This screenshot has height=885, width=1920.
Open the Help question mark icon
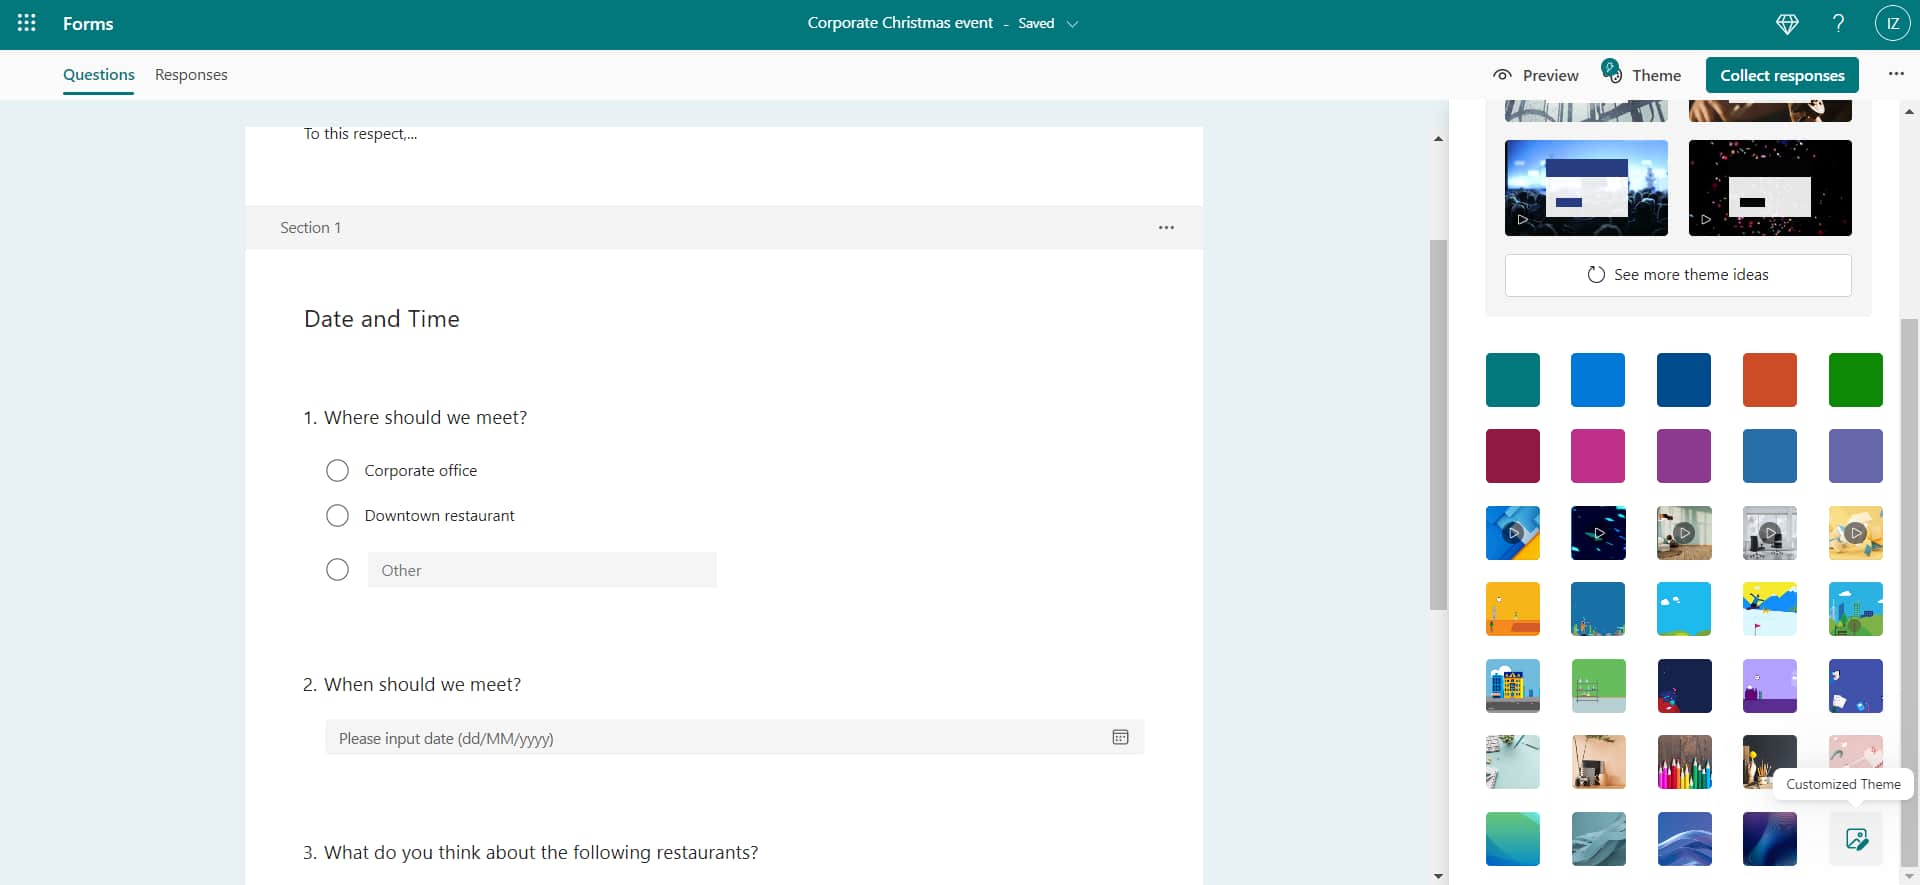click(1838, 24)
